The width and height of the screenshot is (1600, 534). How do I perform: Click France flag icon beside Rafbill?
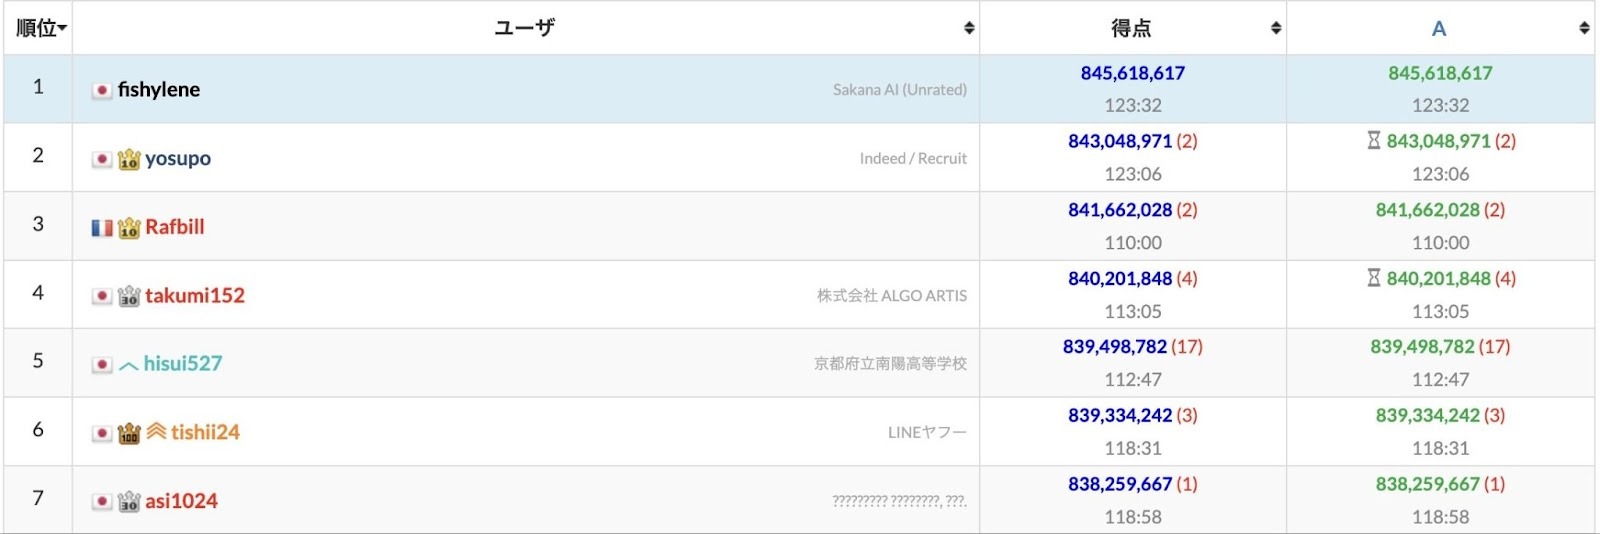point(102,228)
